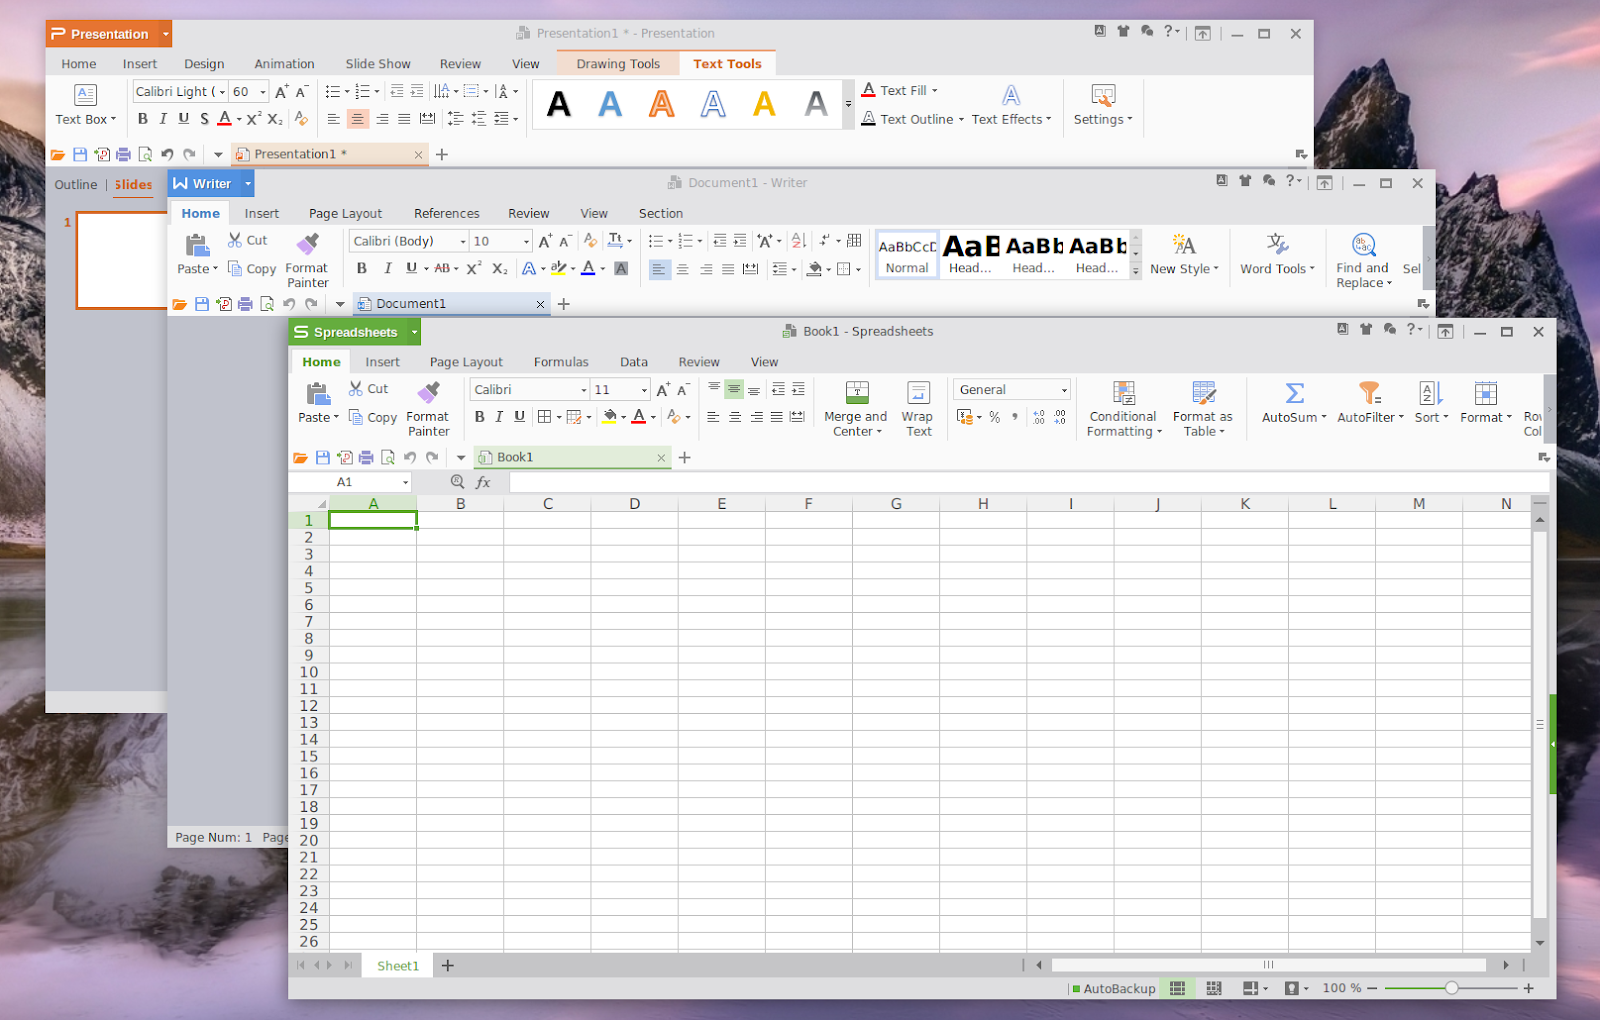
Task: Click the Sheet1 sheet tab
Action: tap(397, 966)
